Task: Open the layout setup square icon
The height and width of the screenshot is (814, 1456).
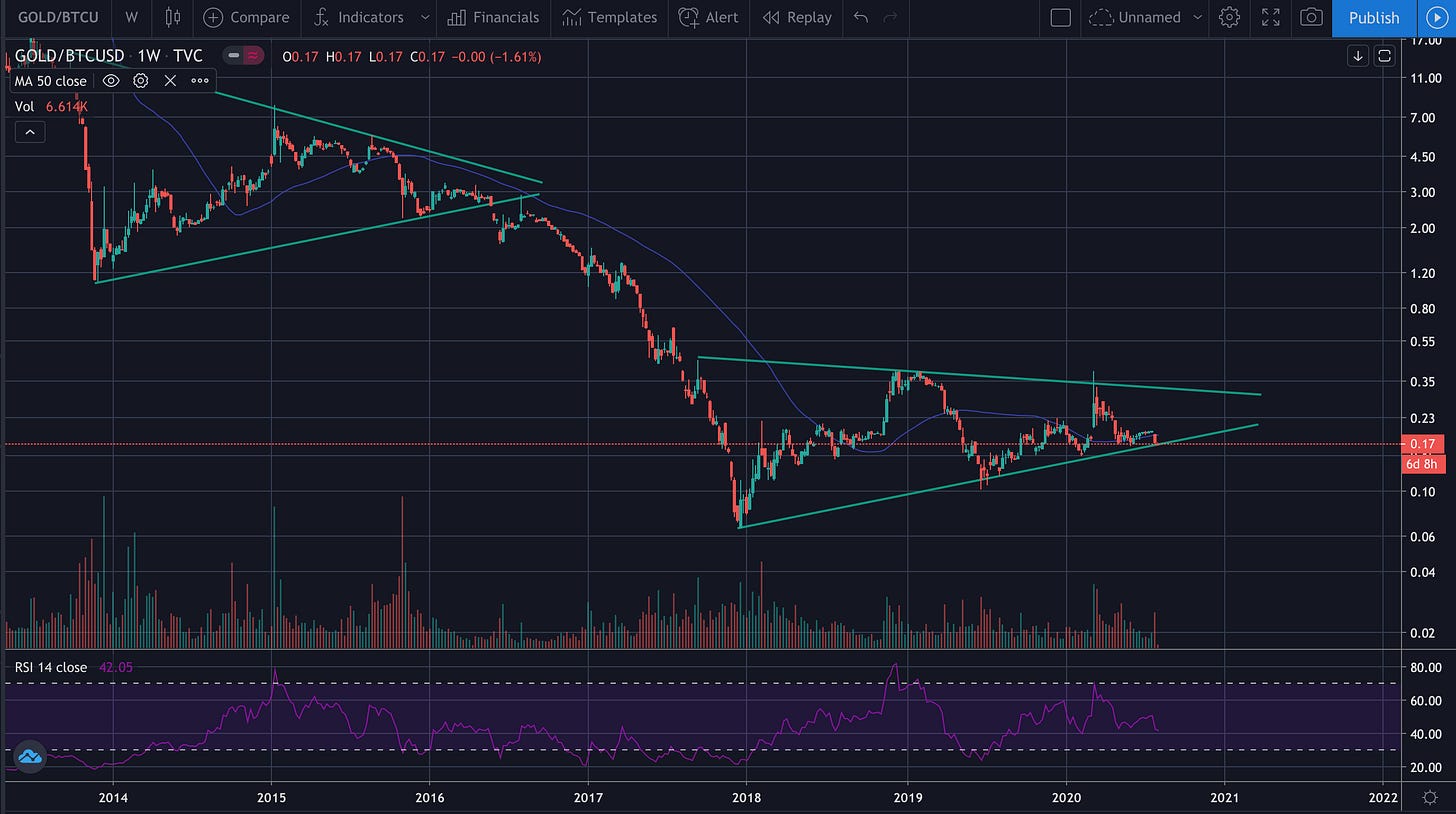Action: 1061,17
